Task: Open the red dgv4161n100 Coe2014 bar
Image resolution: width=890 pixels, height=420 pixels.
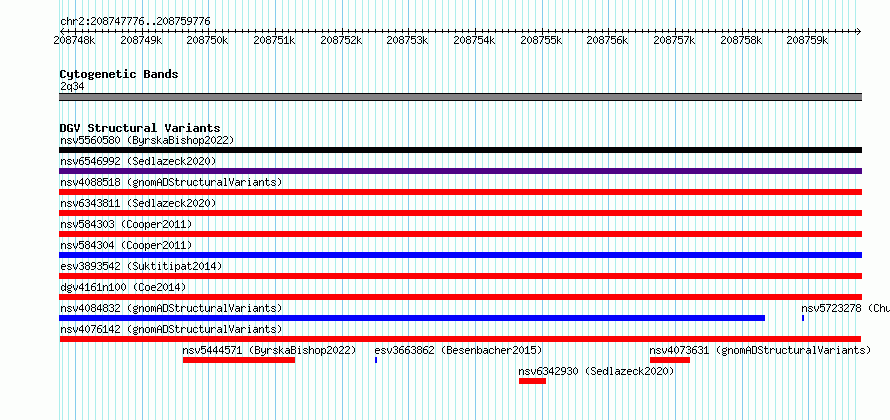Action: coord(460,297)
